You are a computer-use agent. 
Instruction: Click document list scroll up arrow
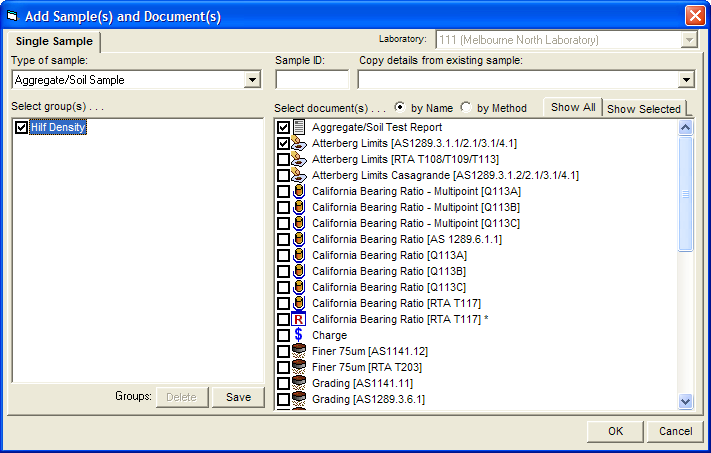686,127
